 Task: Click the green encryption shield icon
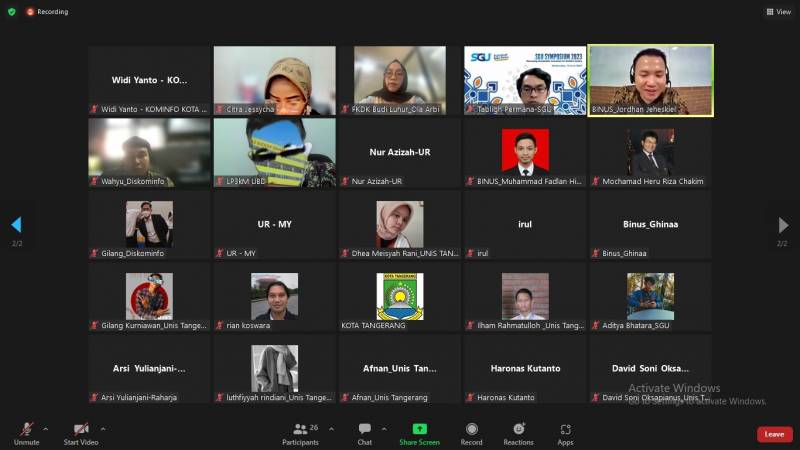(11, 12)
